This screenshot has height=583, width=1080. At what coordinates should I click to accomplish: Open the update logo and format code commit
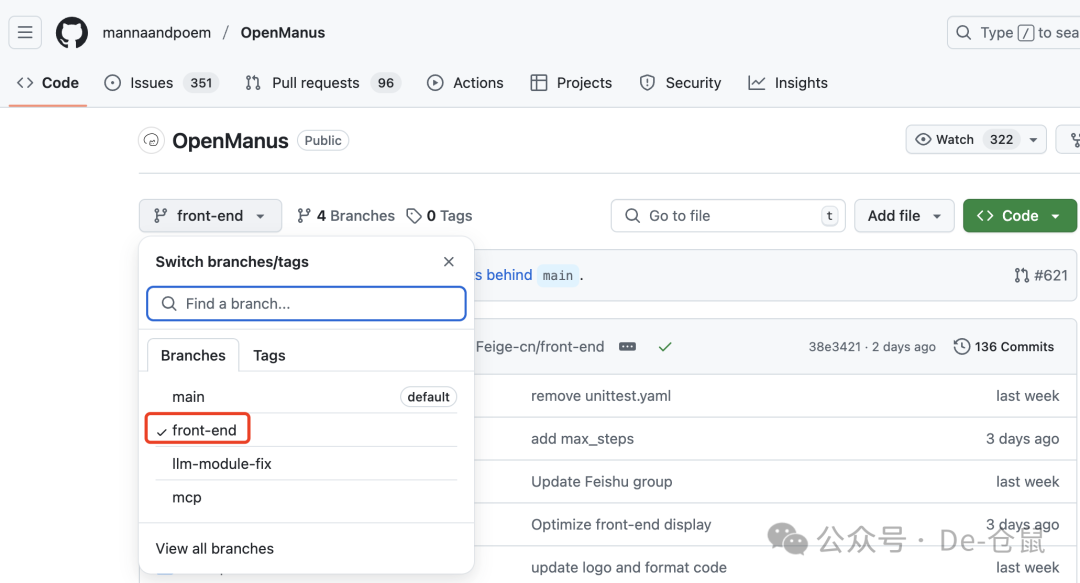[x=628, y=567]
